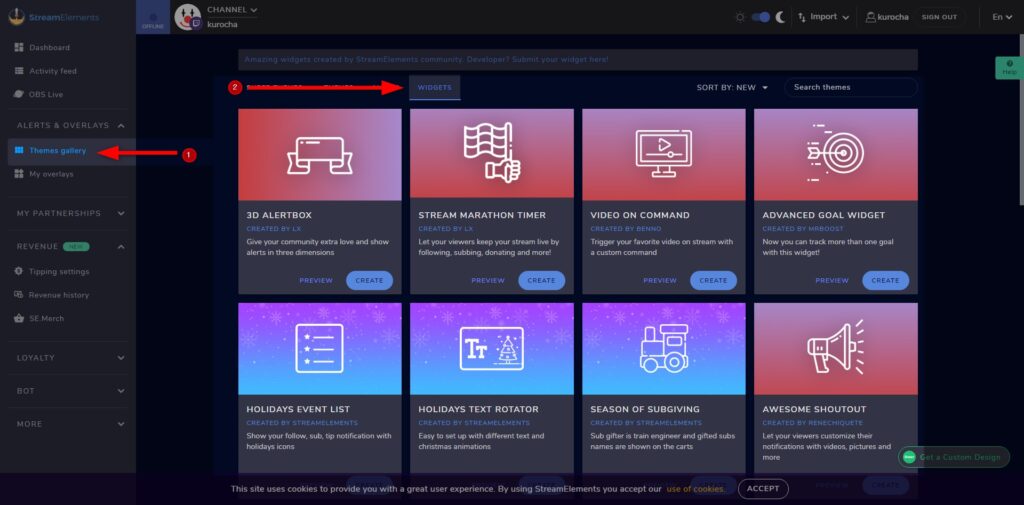Click CREATED BY MRBOOST text

tap(802, 229)
